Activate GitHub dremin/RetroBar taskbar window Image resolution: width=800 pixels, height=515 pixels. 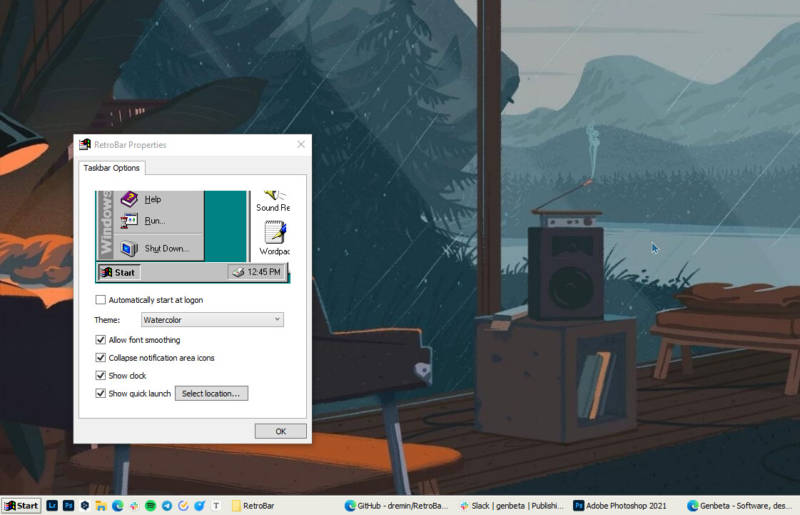pyautogui.click(x=396, y=505)
